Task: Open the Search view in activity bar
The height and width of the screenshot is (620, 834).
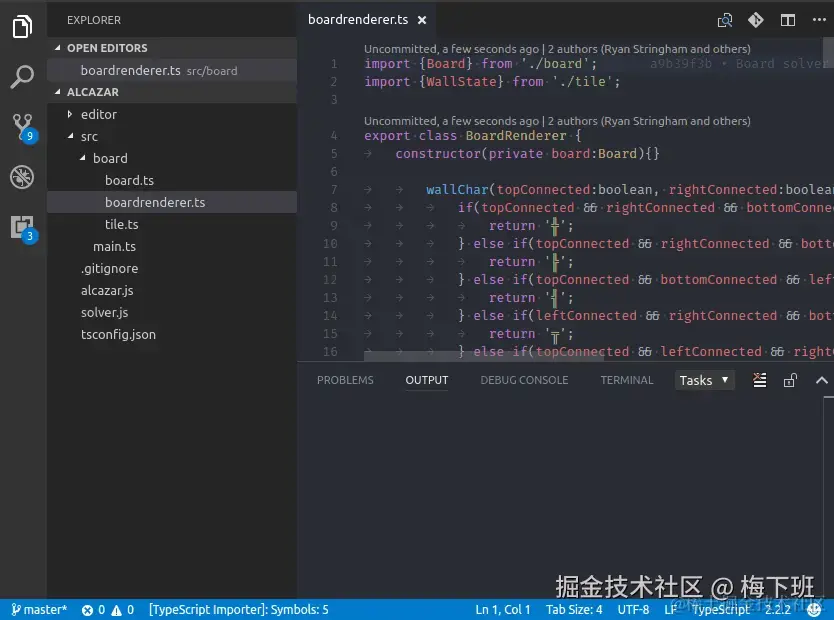Action: click(x=22, y=77)
